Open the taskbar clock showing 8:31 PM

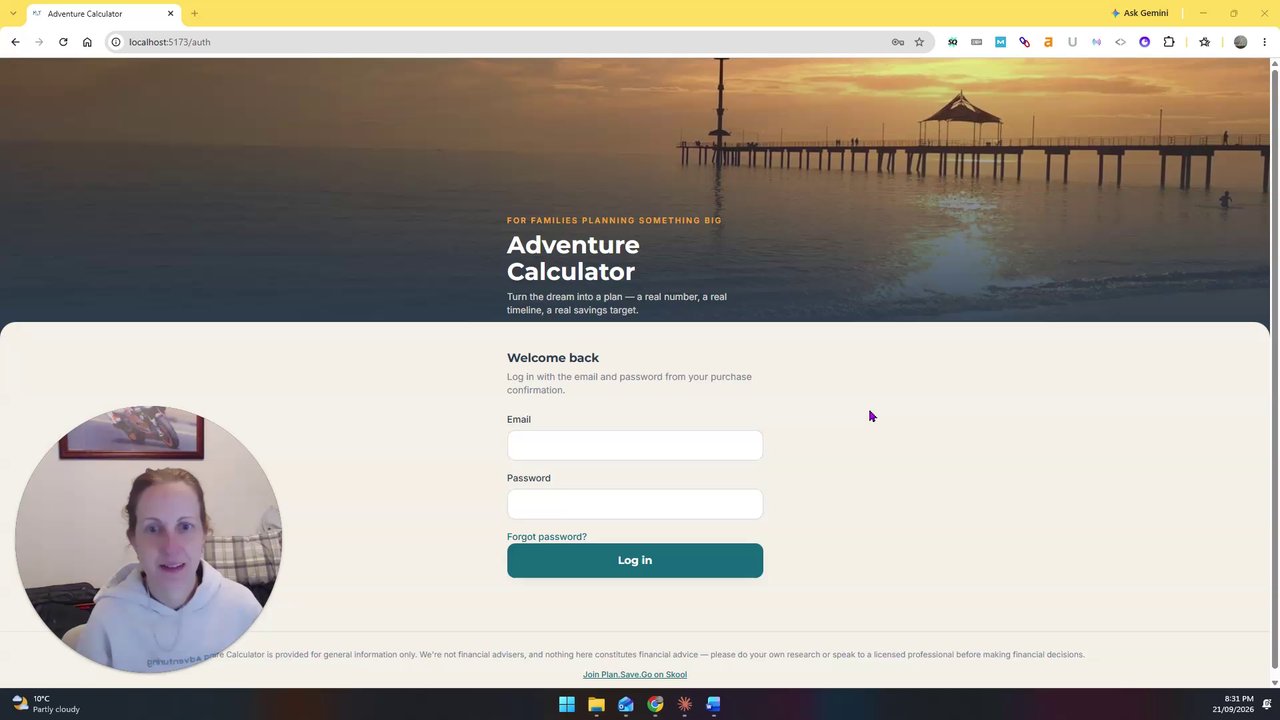[1232, 704]
